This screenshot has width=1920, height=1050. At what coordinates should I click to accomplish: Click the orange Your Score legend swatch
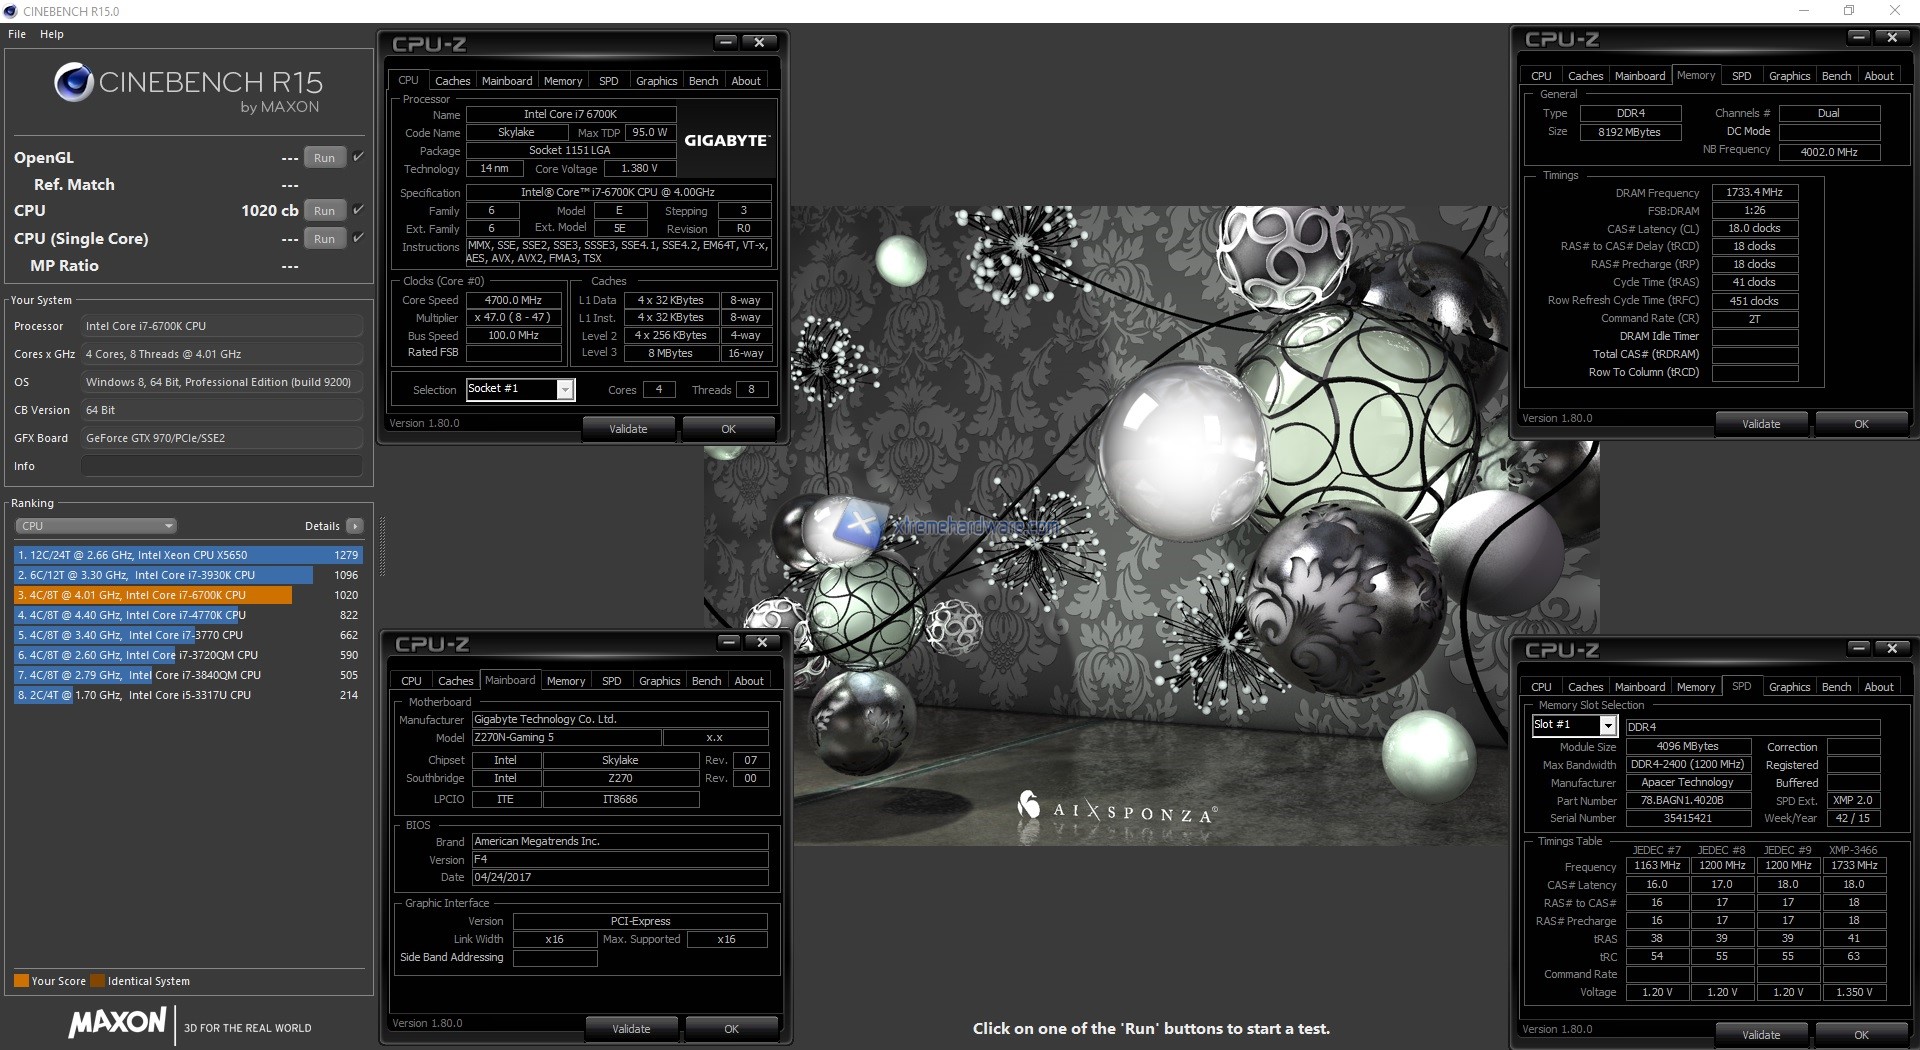point(21,981)
